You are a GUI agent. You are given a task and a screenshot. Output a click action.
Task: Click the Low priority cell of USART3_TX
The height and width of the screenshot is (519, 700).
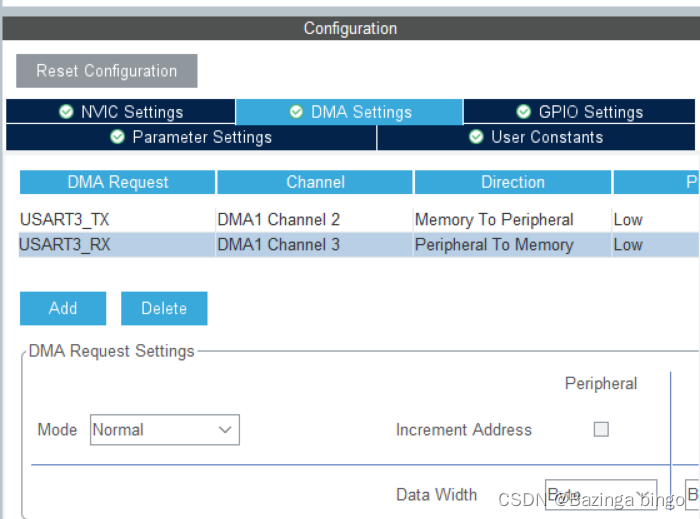[x=629, y=220]
